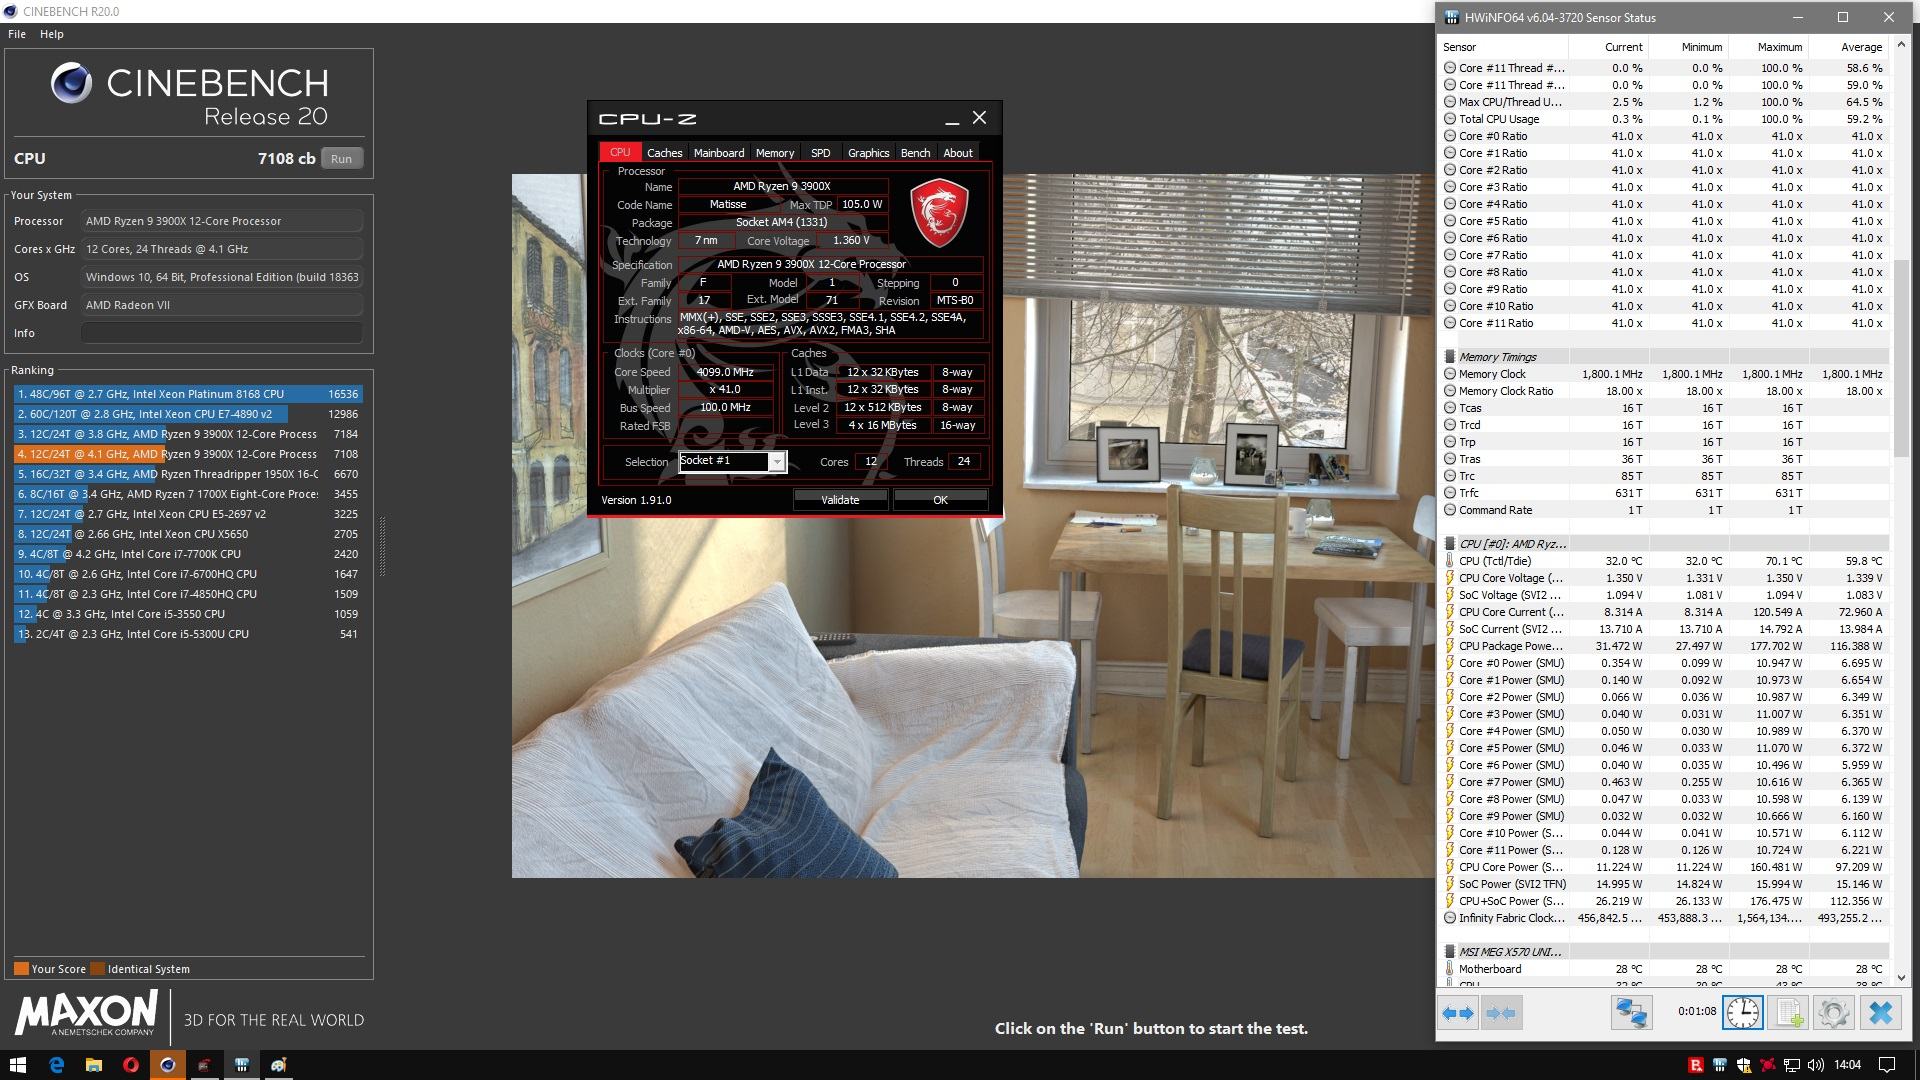1920x1080 pixels.
Task: Click the HWiNFO vertical scrollbar thumb
Action: (x=1902, y=358)
